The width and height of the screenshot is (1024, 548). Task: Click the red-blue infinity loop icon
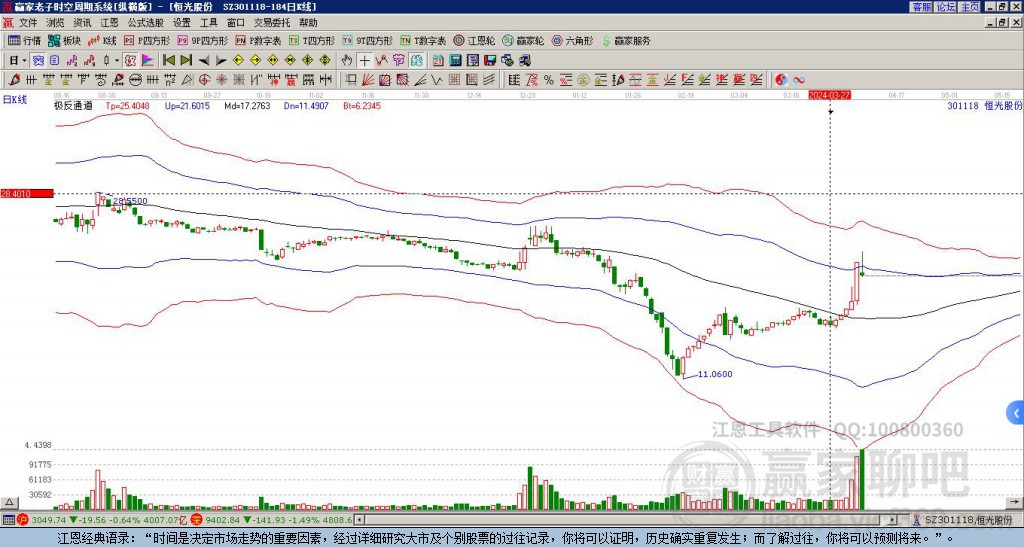pos(799,80)
